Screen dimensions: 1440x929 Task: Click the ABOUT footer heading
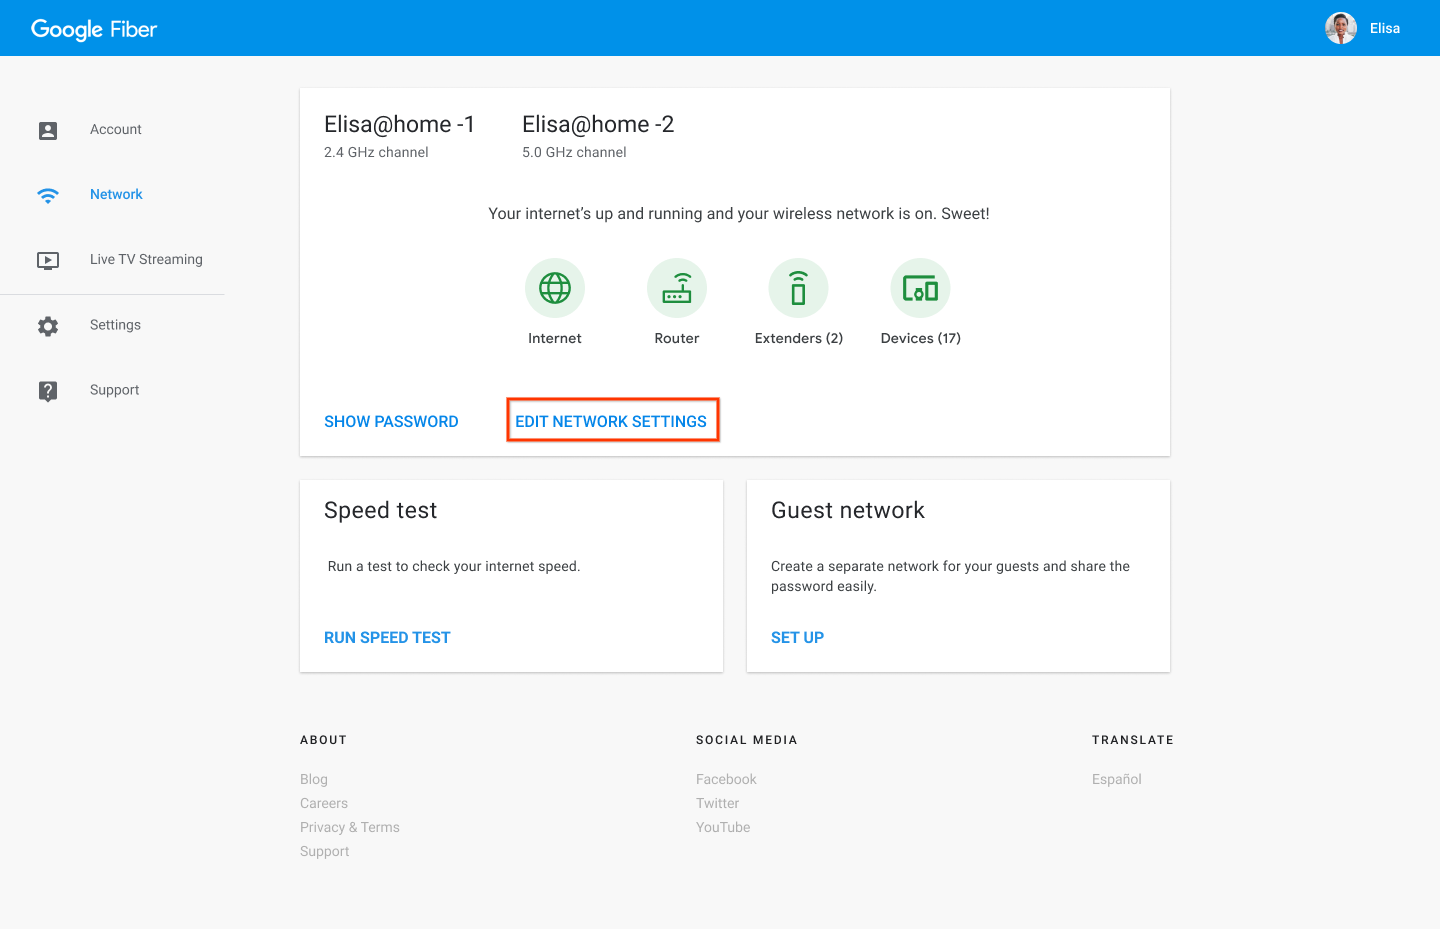click(324, 740)
